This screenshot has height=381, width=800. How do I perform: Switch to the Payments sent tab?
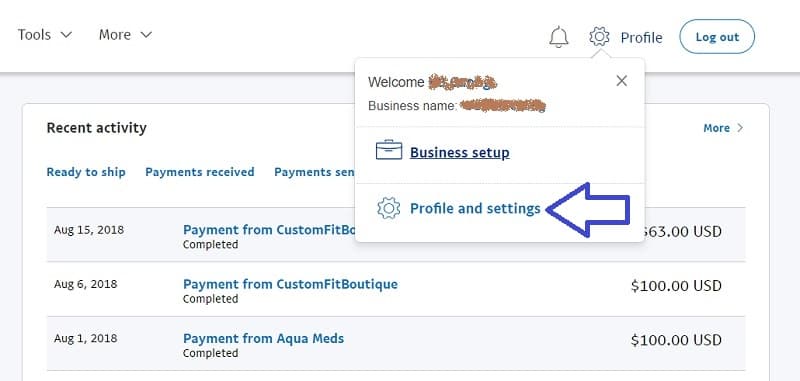pyautogui.click(x=314, y=172)
